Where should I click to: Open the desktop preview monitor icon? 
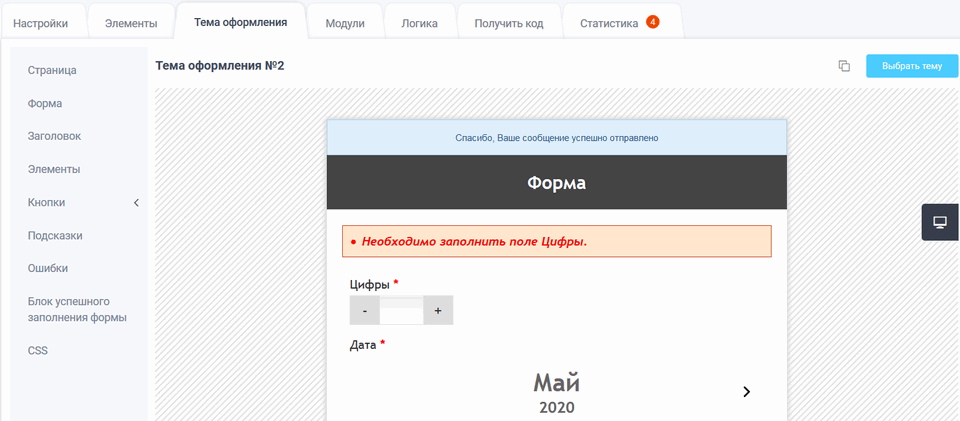(940, 222)
